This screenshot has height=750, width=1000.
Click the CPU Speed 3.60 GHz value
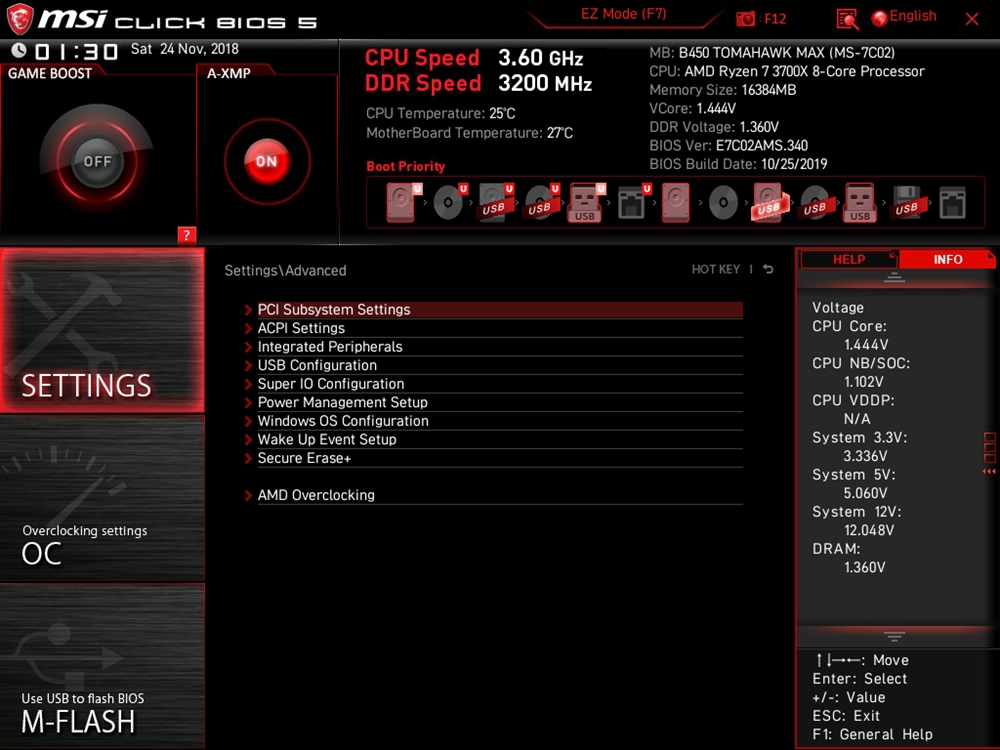[x=540, y=58]
